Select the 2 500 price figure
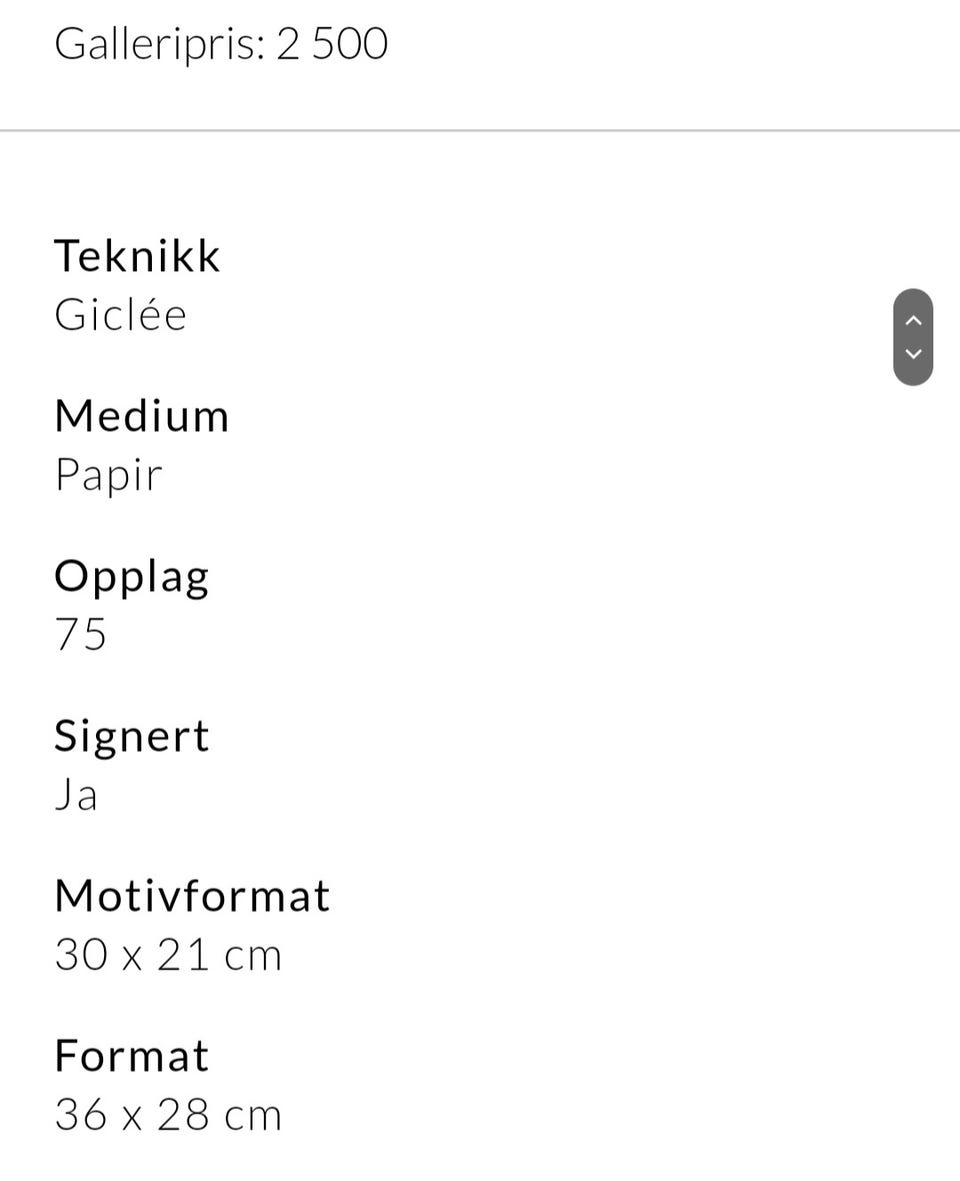This screenshot has width=960, height=1181. (x=332, y=45)
